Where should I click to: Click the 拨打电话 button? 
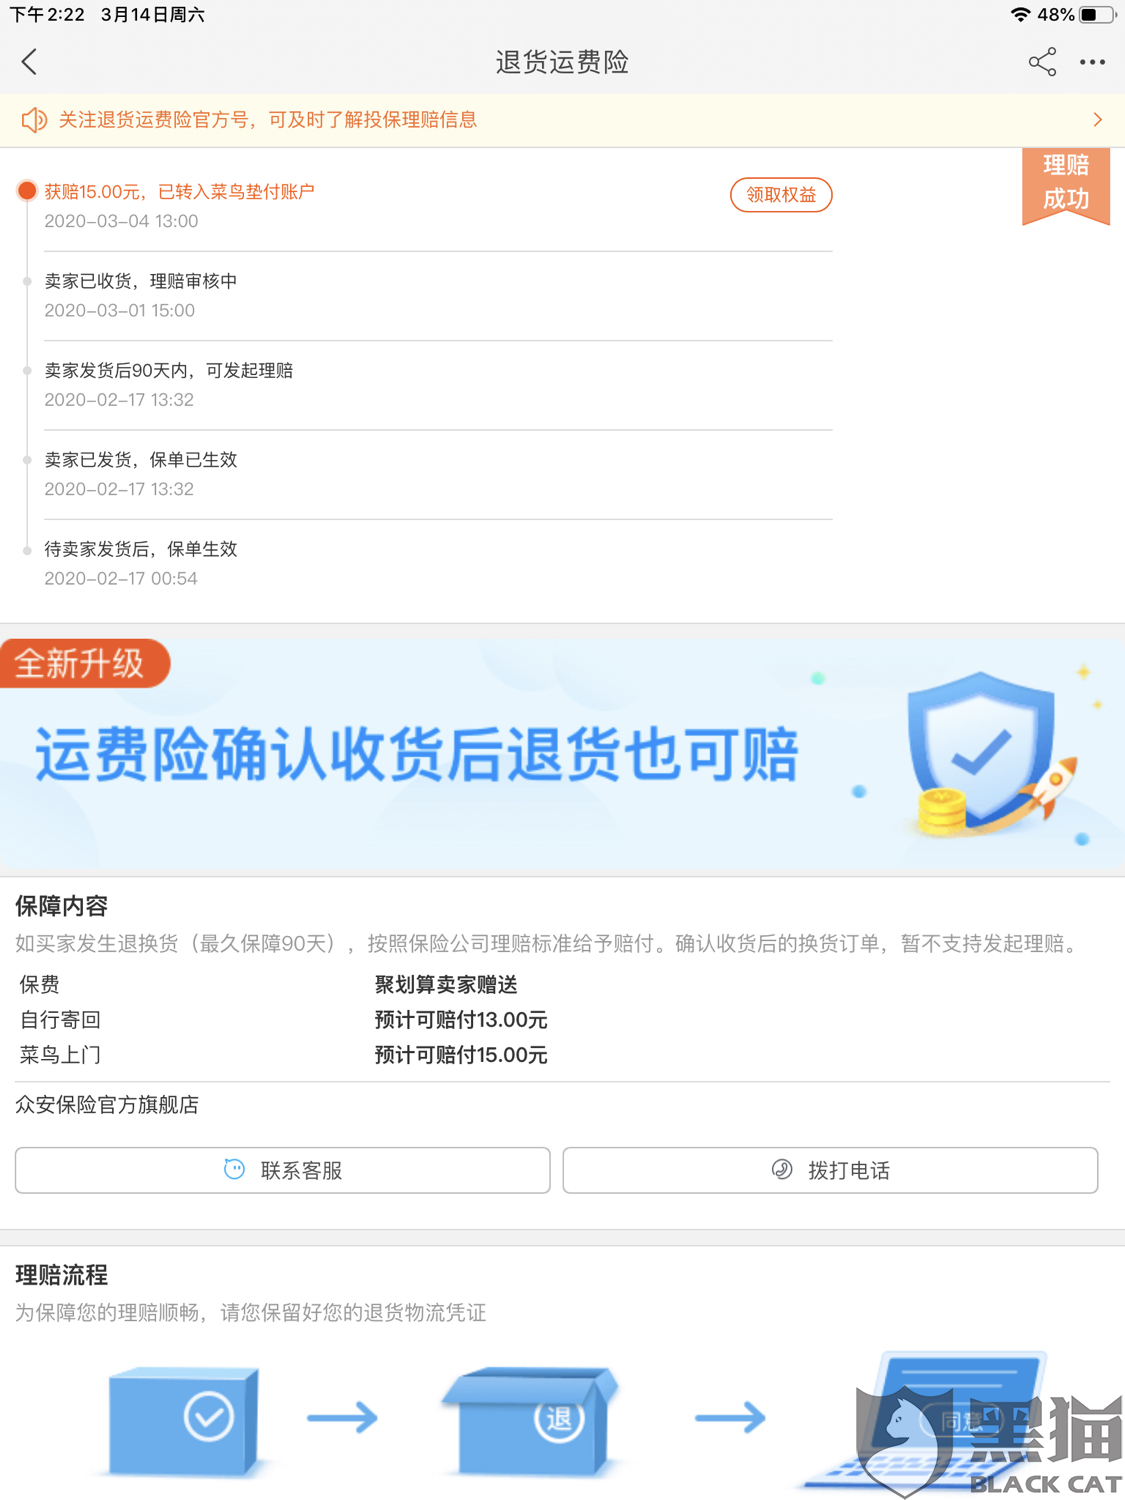tap(830, 1170)
